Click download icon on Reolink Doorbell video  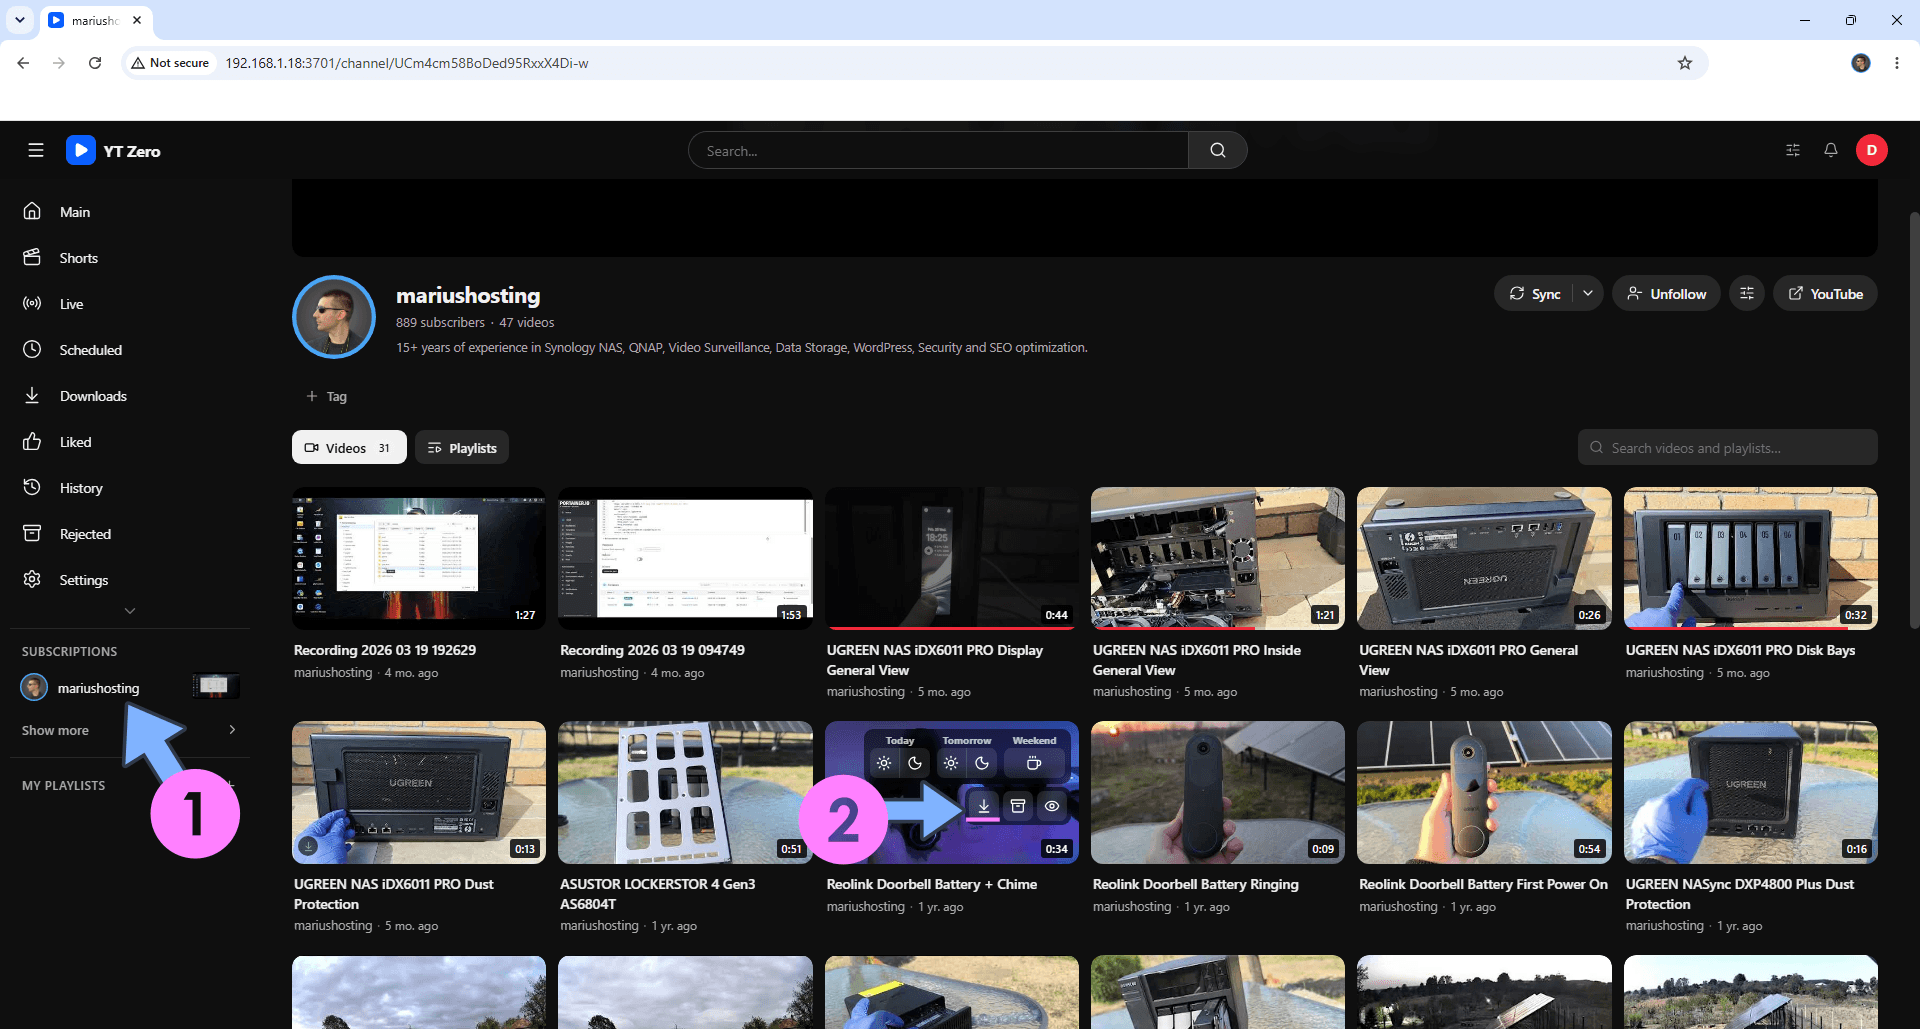(x=984, y=806)
